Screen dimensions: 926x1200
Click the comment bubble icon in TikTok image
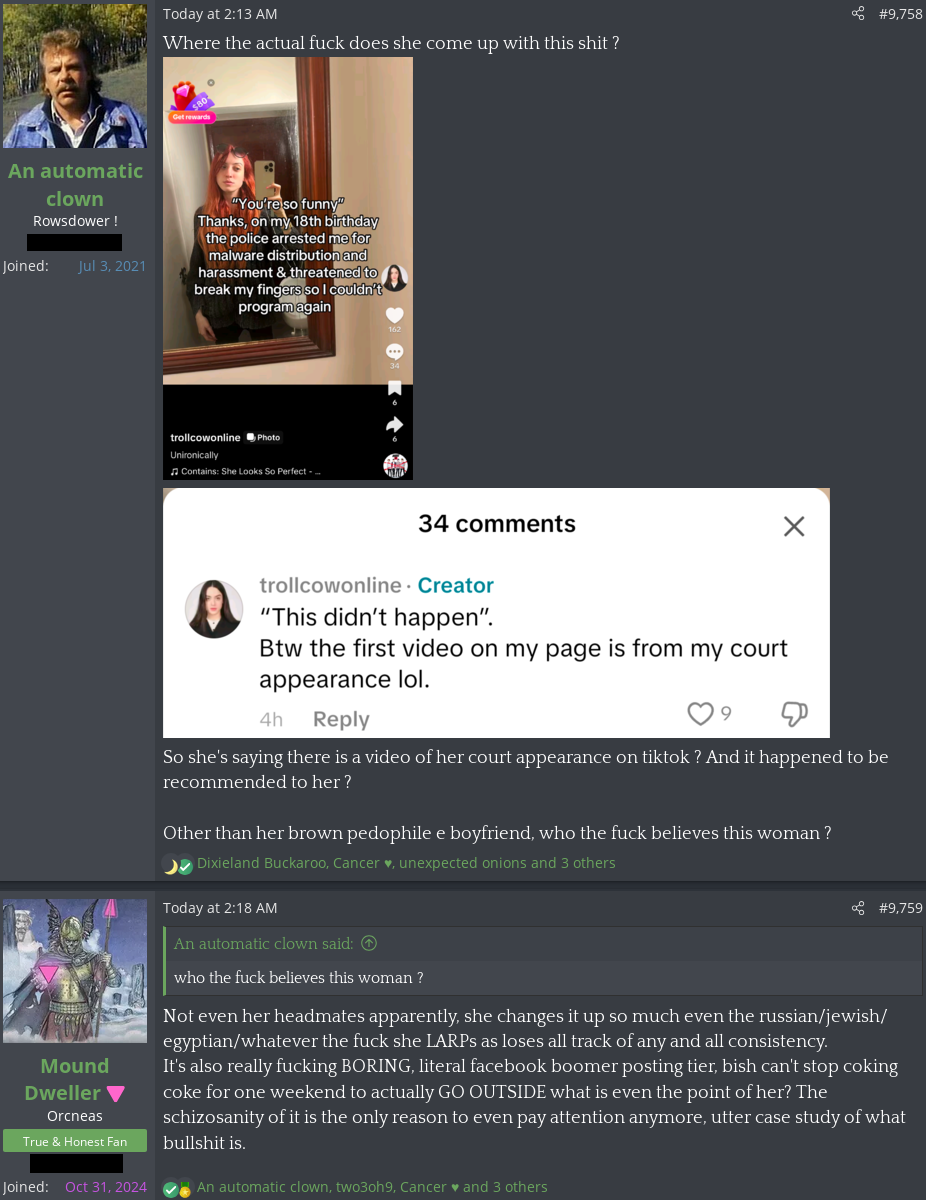394,351
